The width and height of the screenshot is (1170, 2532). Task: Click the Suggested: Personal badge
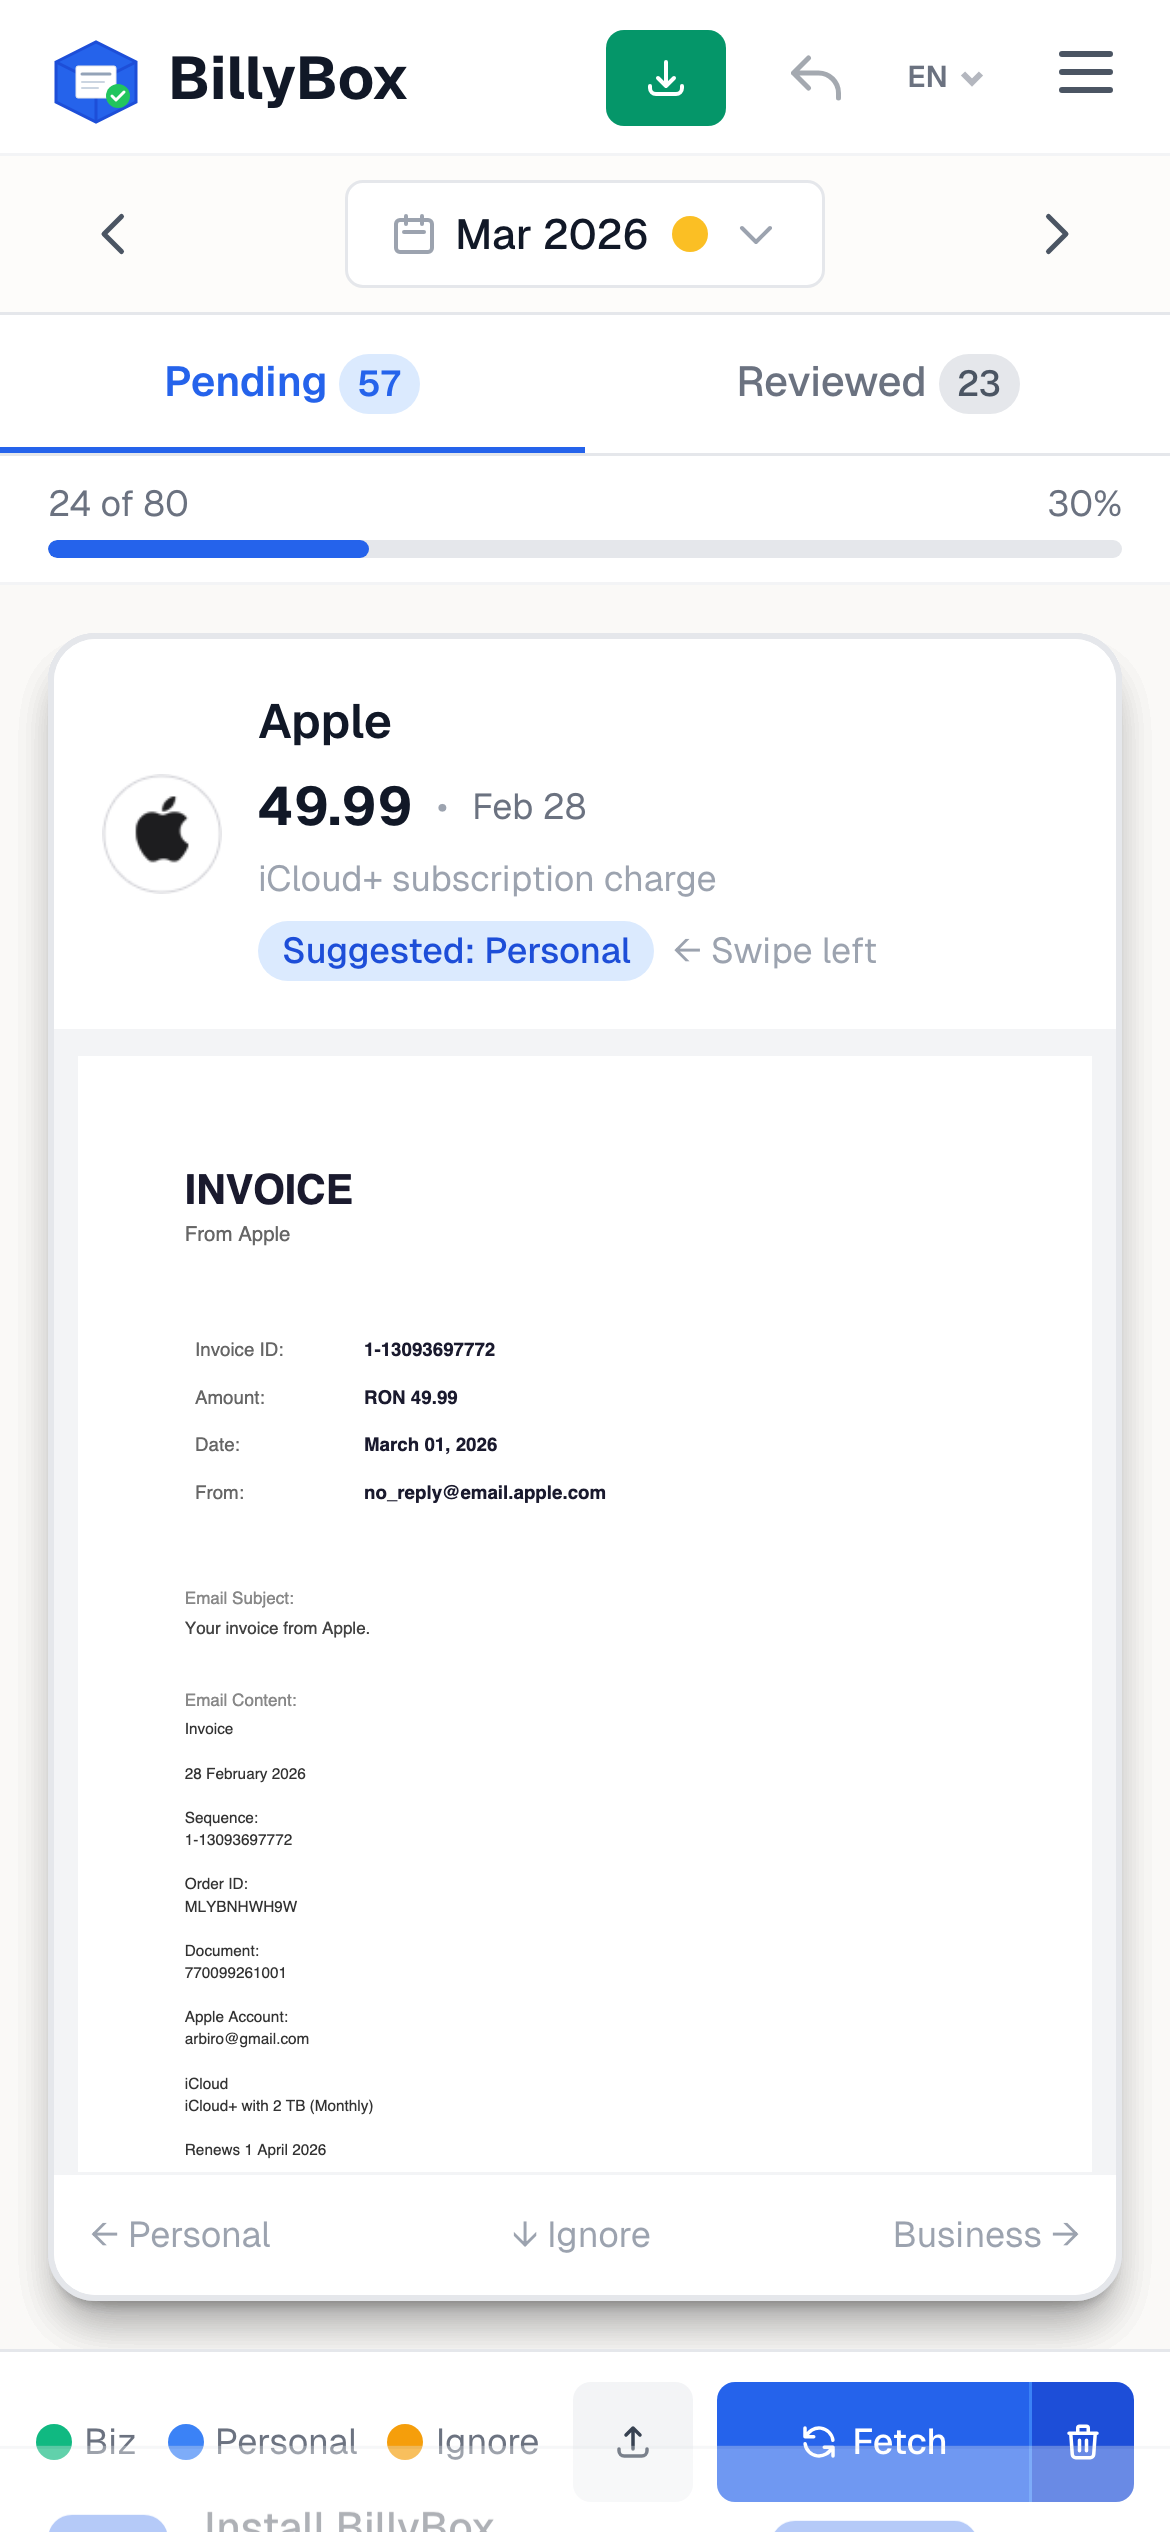455,950
